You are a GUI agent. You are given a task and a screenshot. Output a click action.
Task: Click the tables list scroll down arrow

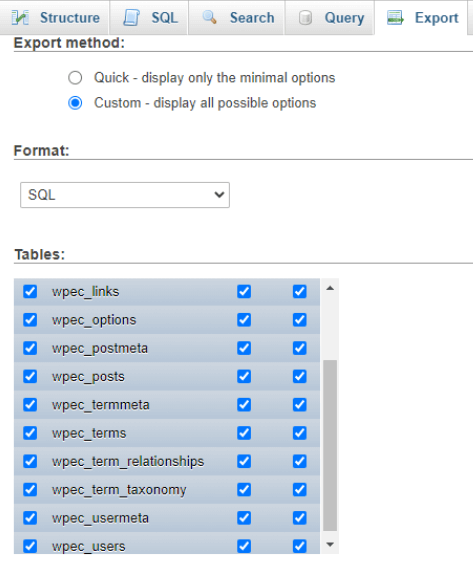(330, 544)
